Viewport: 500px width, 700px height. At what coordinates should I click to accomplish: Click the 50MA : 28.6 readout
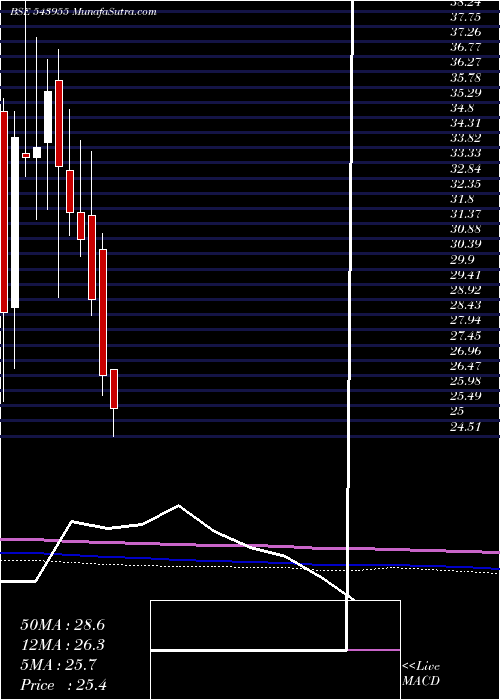(x=63, y=625)
